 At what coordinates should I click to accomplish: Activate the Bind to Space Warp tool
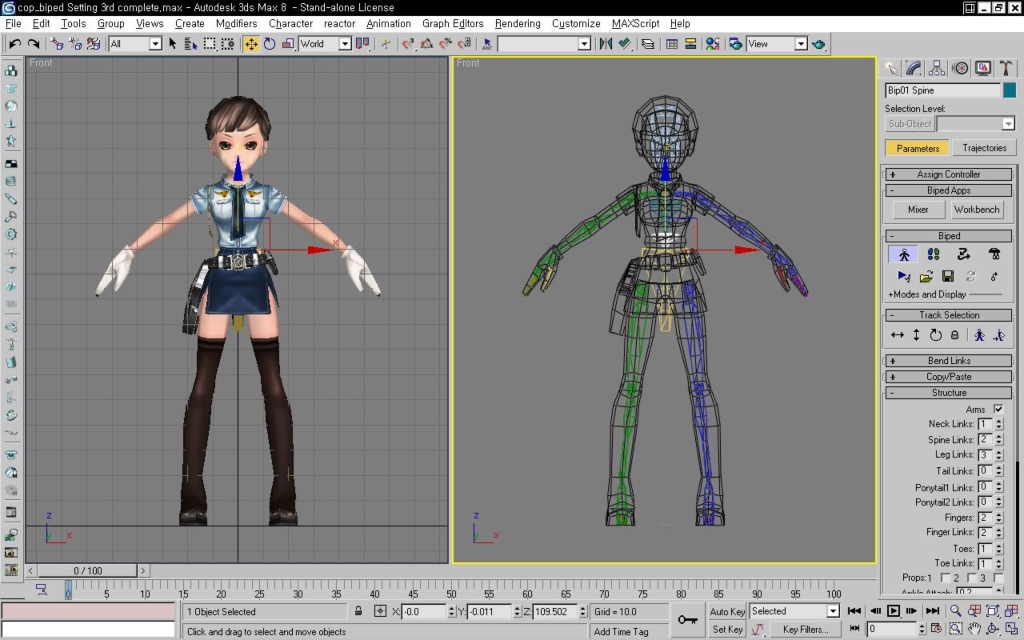93,44
